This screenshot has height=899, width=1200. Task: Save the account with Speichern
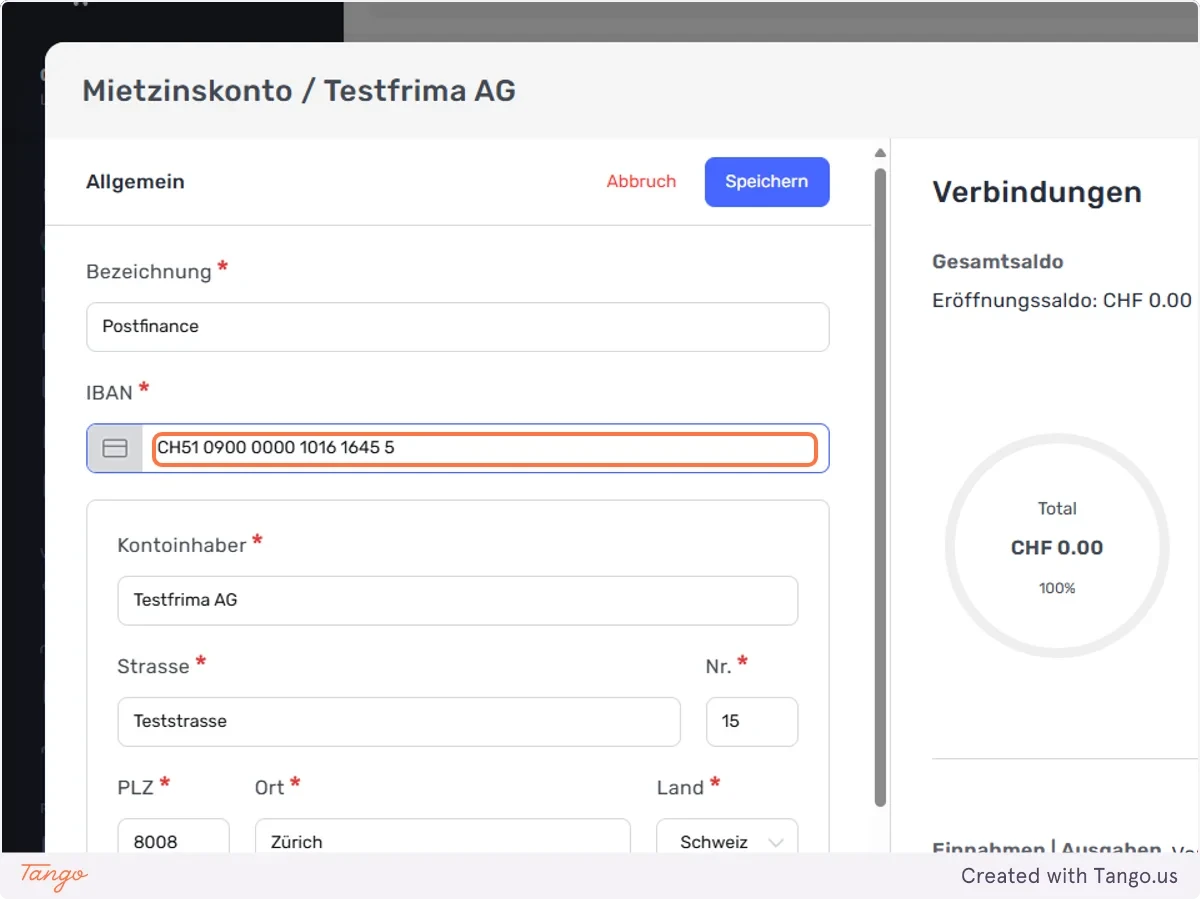click(x=767, y=182)
